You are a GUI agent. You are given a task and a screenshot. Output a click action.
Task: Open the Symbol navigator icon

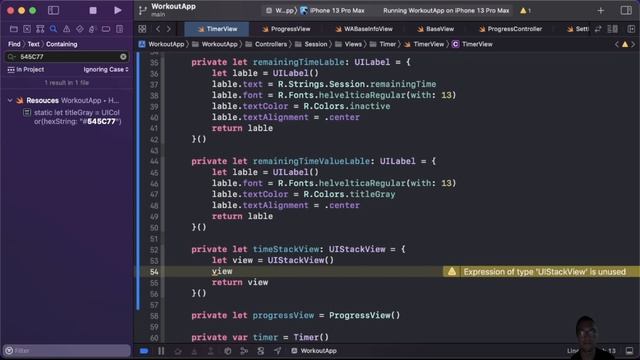(40, 29)
